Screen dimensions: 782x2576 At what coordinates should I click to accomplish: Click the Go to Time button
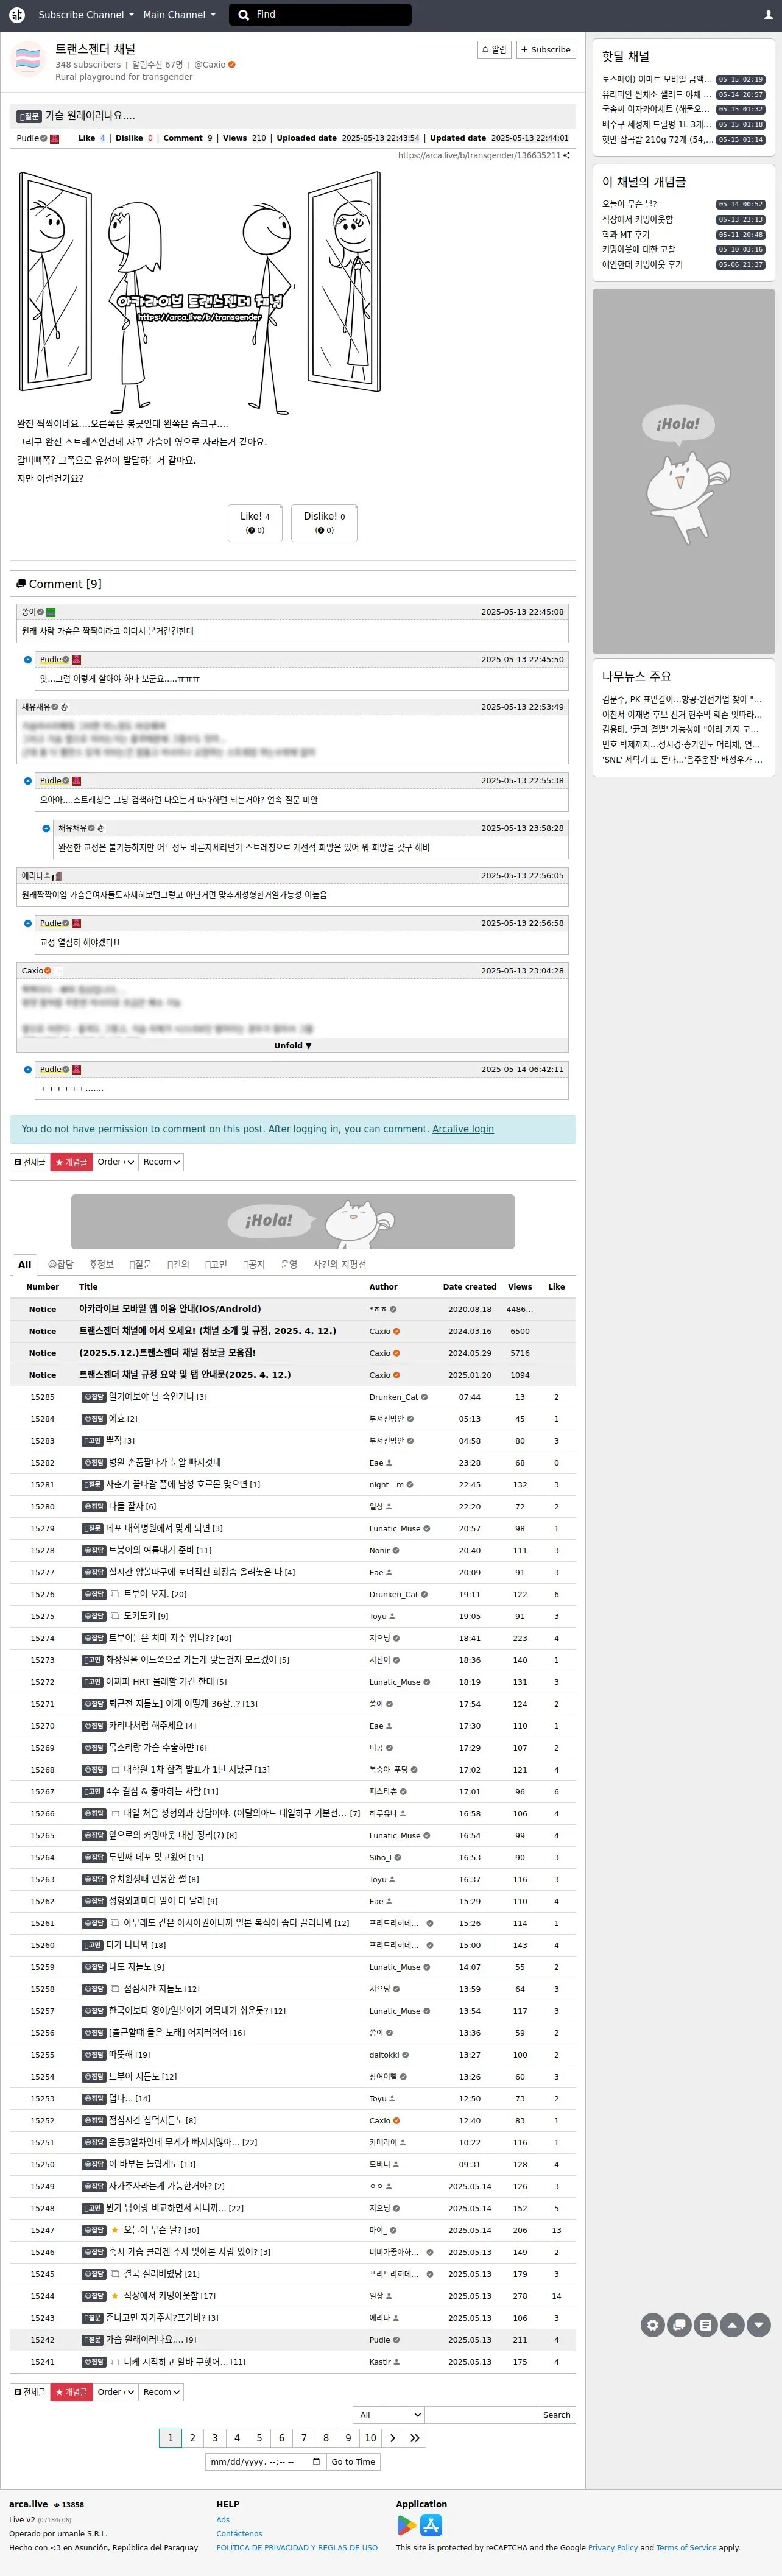(353, 2462)
